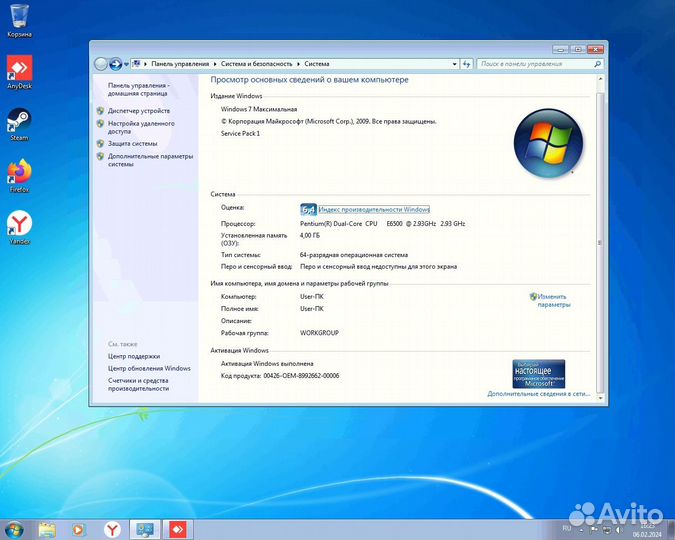
Task: Click the Windows Start orb
Action: tap(13, 529)
